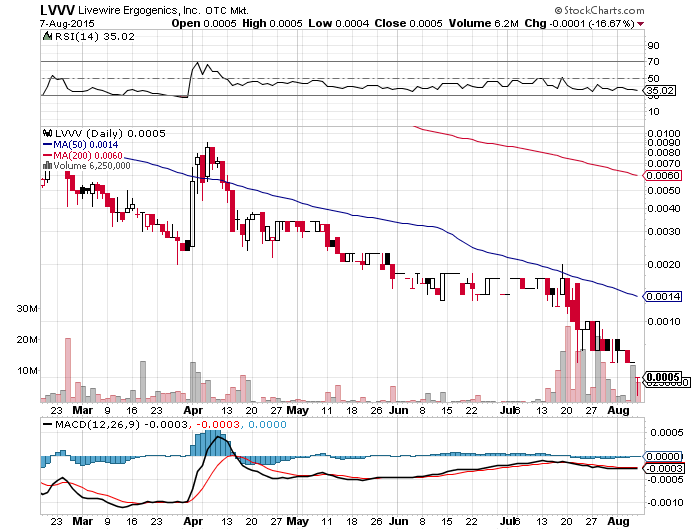
Task: Click the May label on the price chart axis
Action: click(x=298, y=410)
